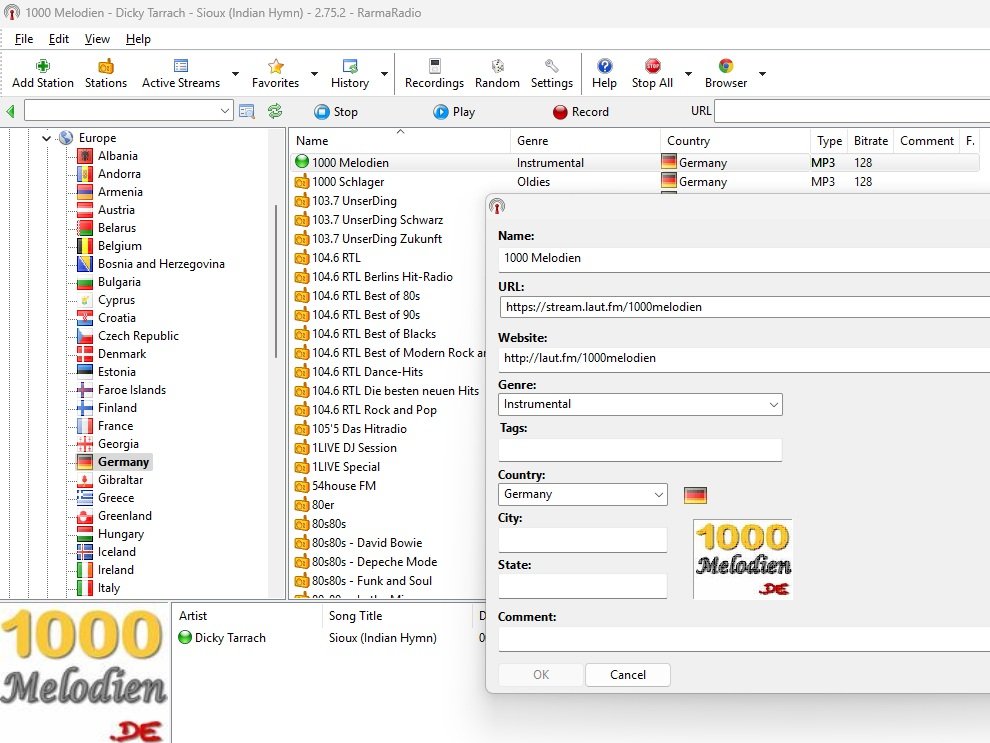Open the History dropdown arrow

[384, 74]
